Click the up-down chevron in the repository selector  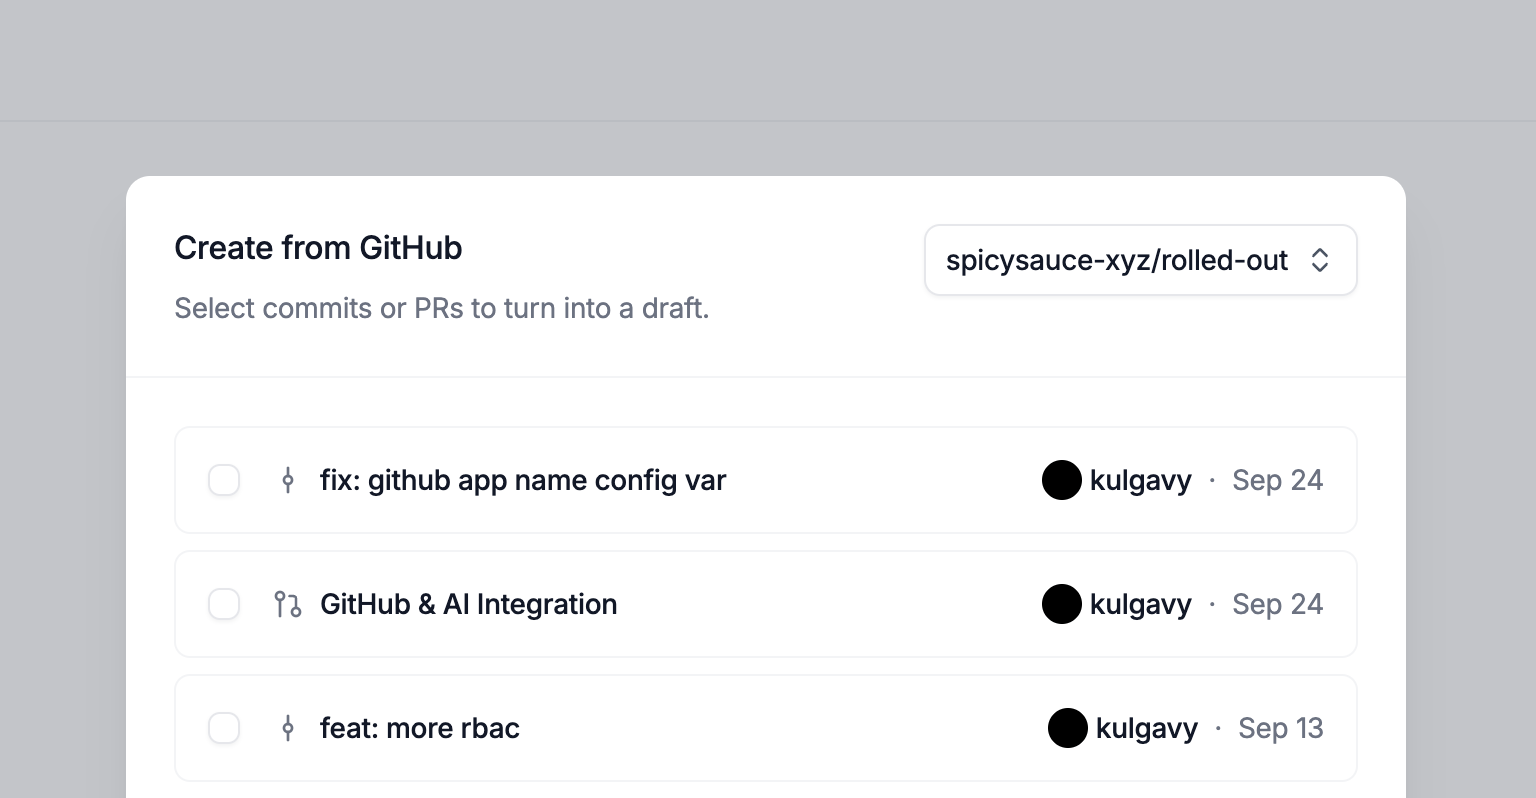tap(1320, 261)
